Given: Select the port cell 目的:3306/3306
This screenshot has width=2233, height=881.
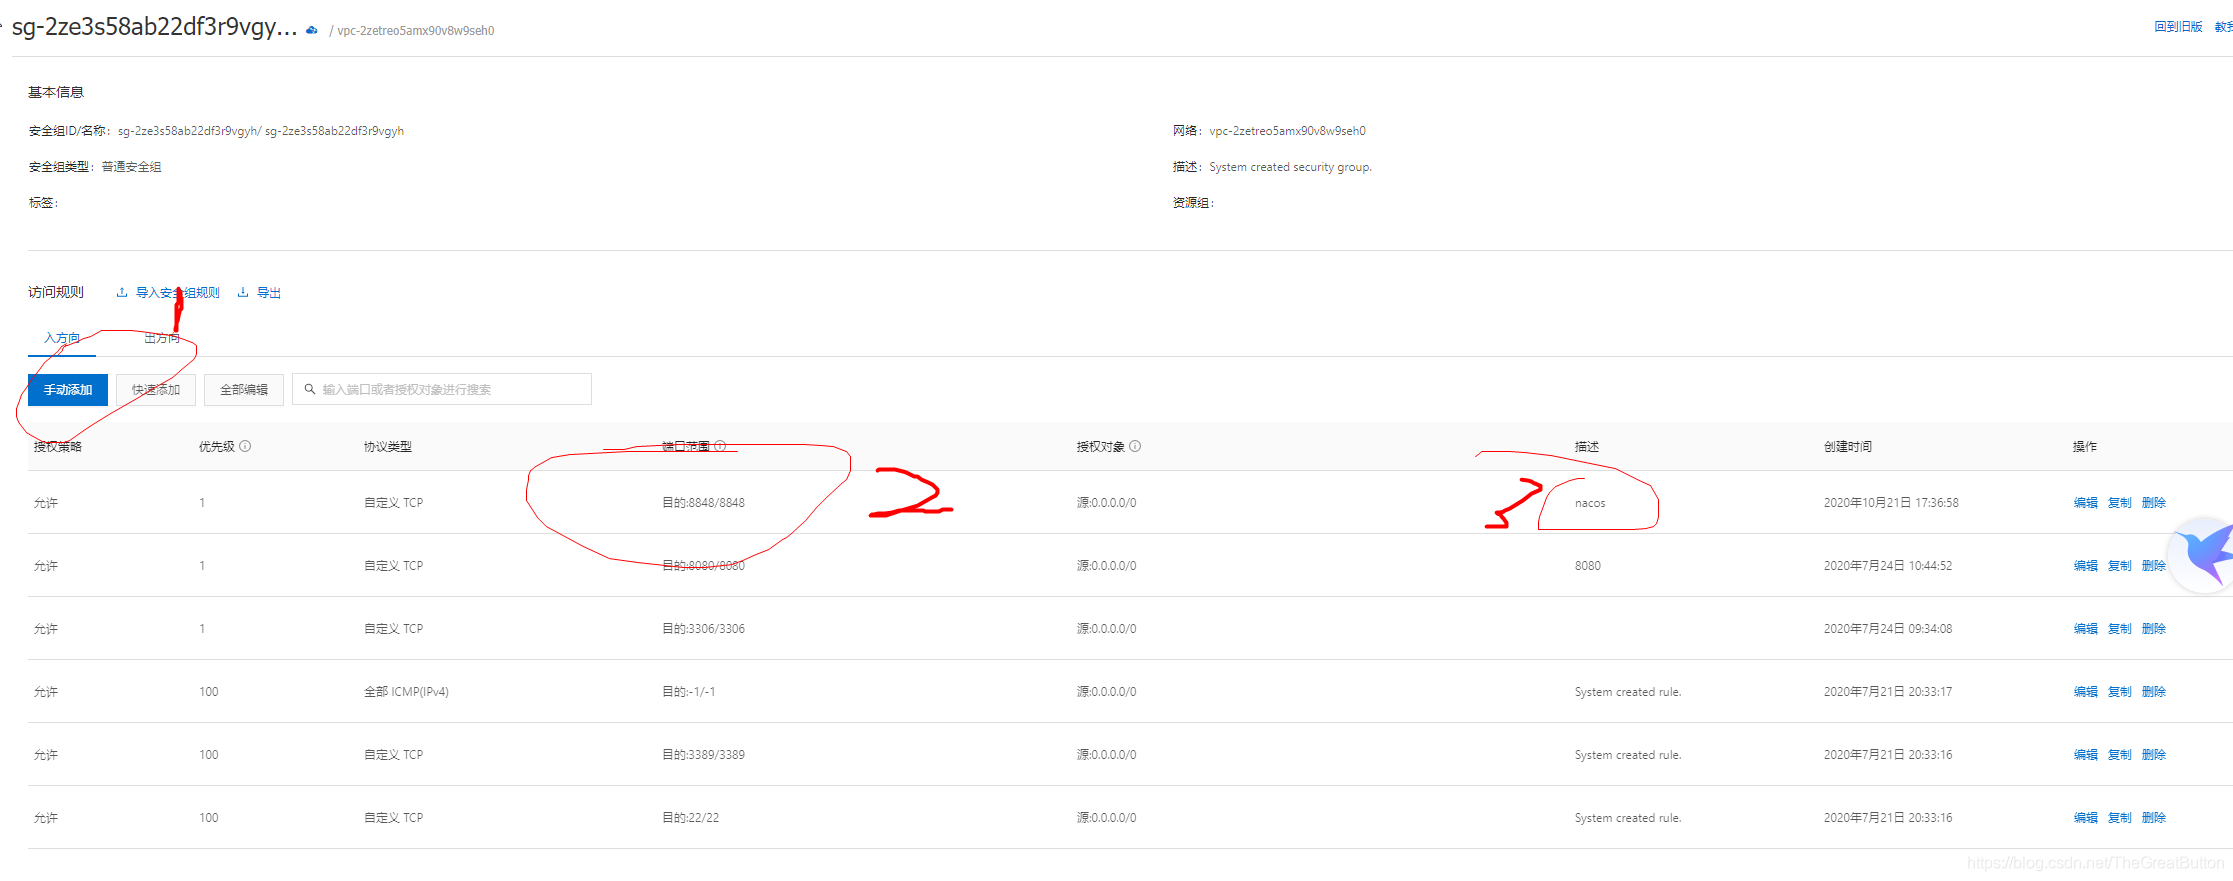Looking at the screenshot, I should click(703, 629).
